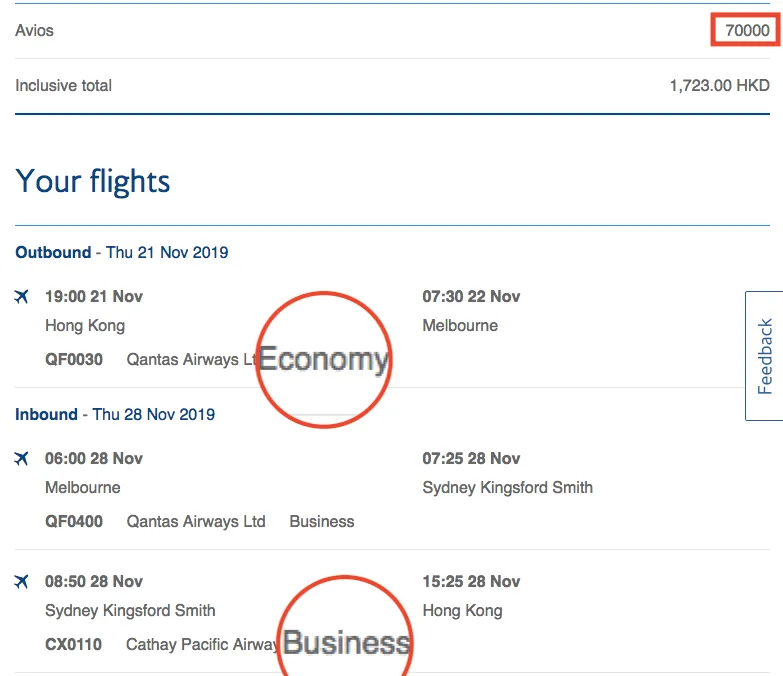Image resolution: width=783 pixels, height=676 pixels.
Task: Click the Business cabin label for QF0400
Action: [x=322, y=522]
